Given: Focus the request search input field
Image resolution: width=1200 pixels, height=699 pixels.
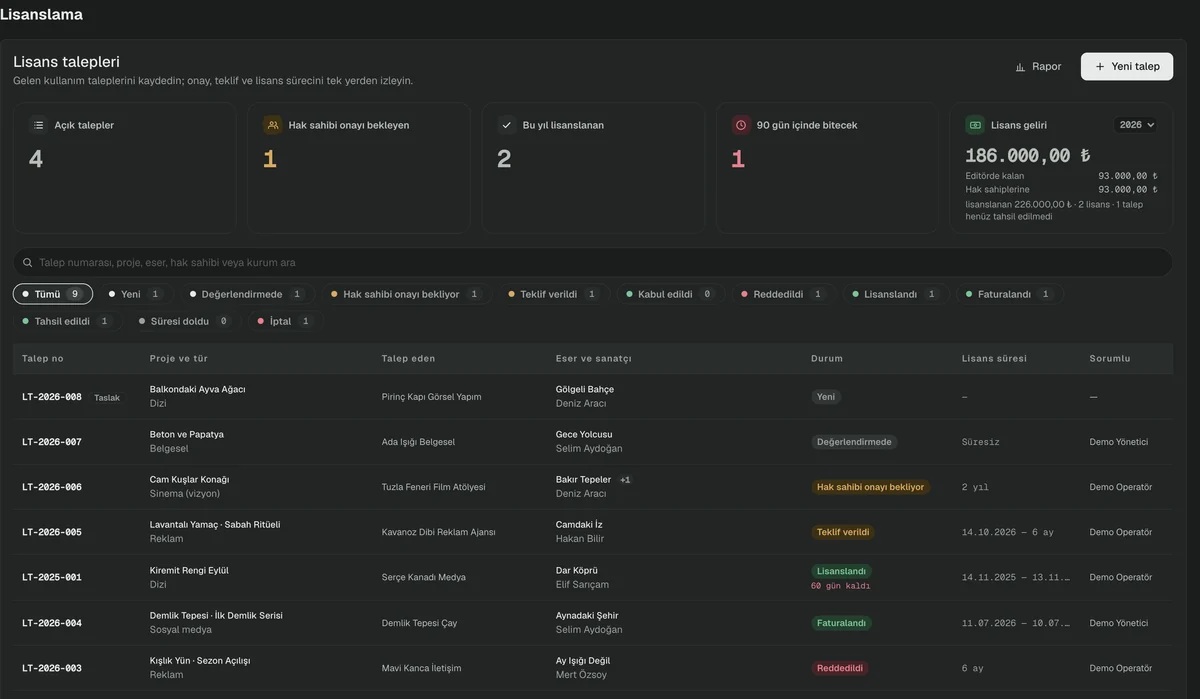Looking at the screenshot, I should (x=593, y=262).
